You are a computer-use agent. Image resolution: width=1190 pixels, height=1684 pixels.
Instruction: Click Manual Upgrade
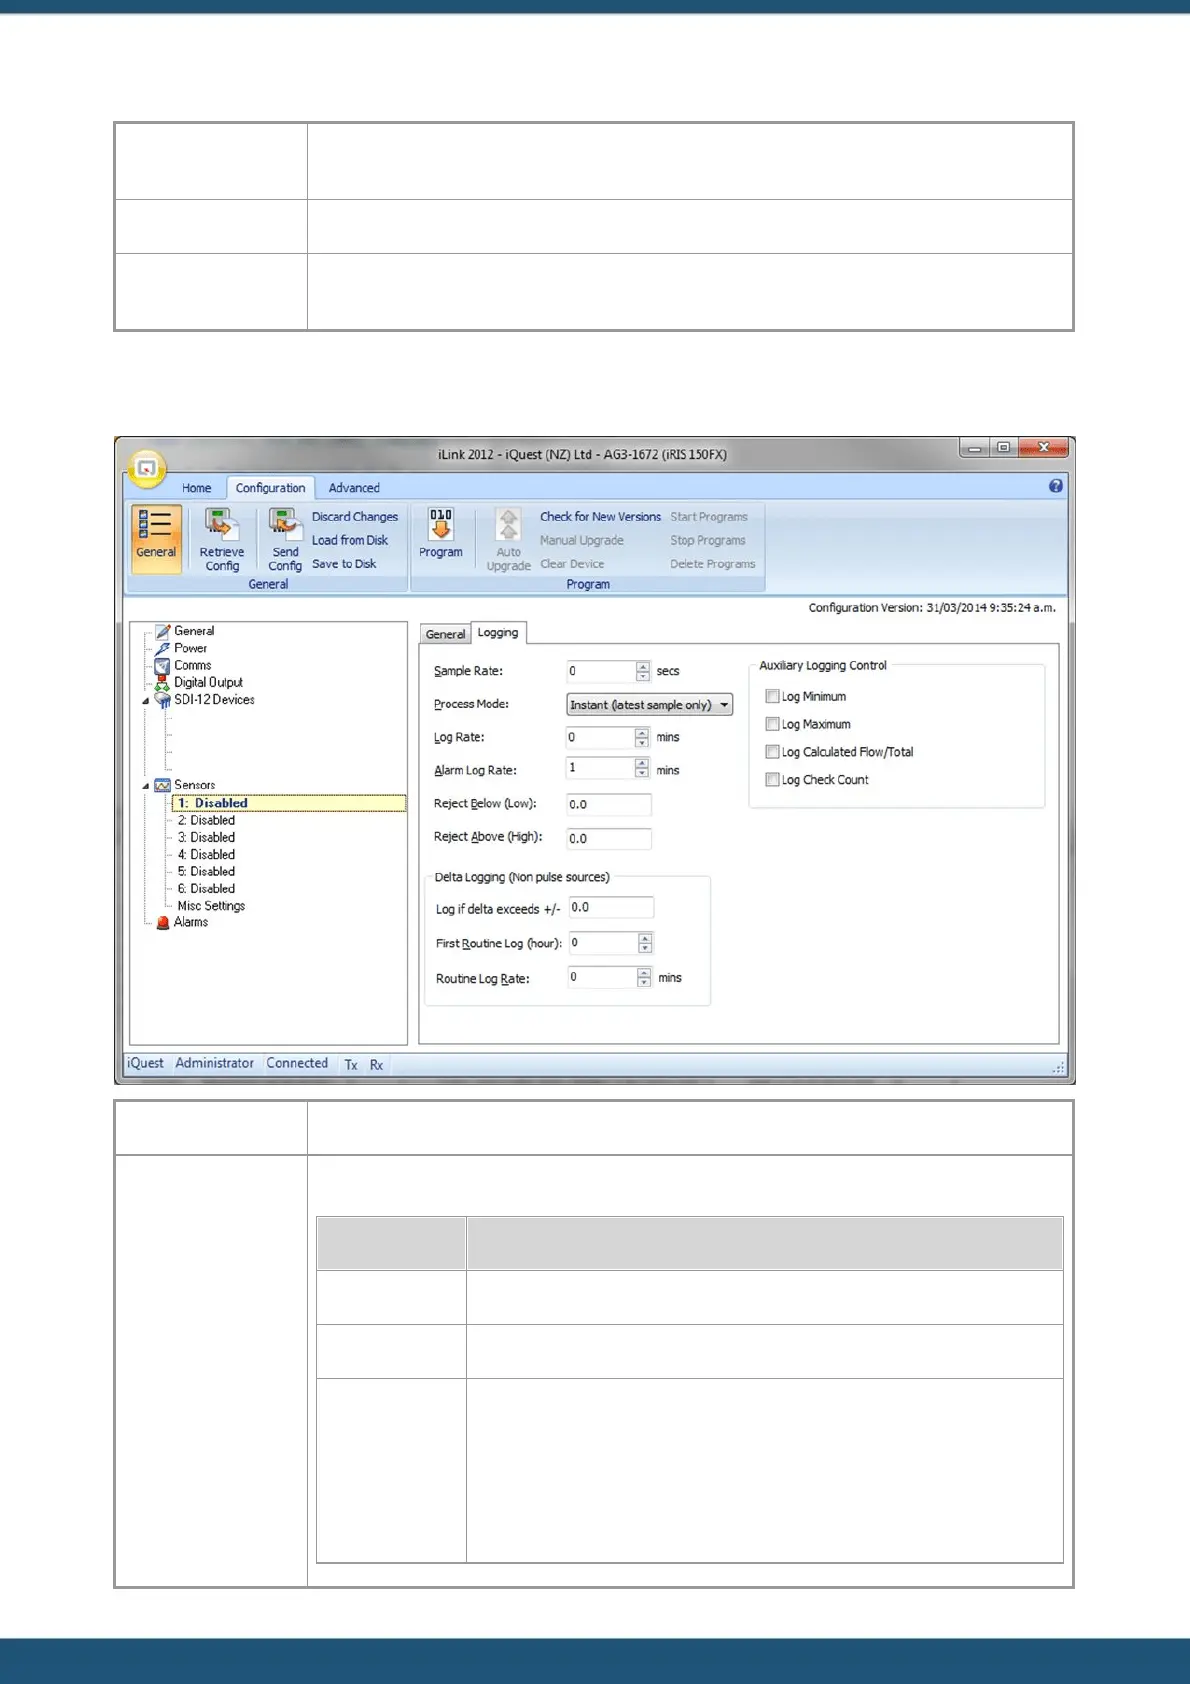point(582,540)
